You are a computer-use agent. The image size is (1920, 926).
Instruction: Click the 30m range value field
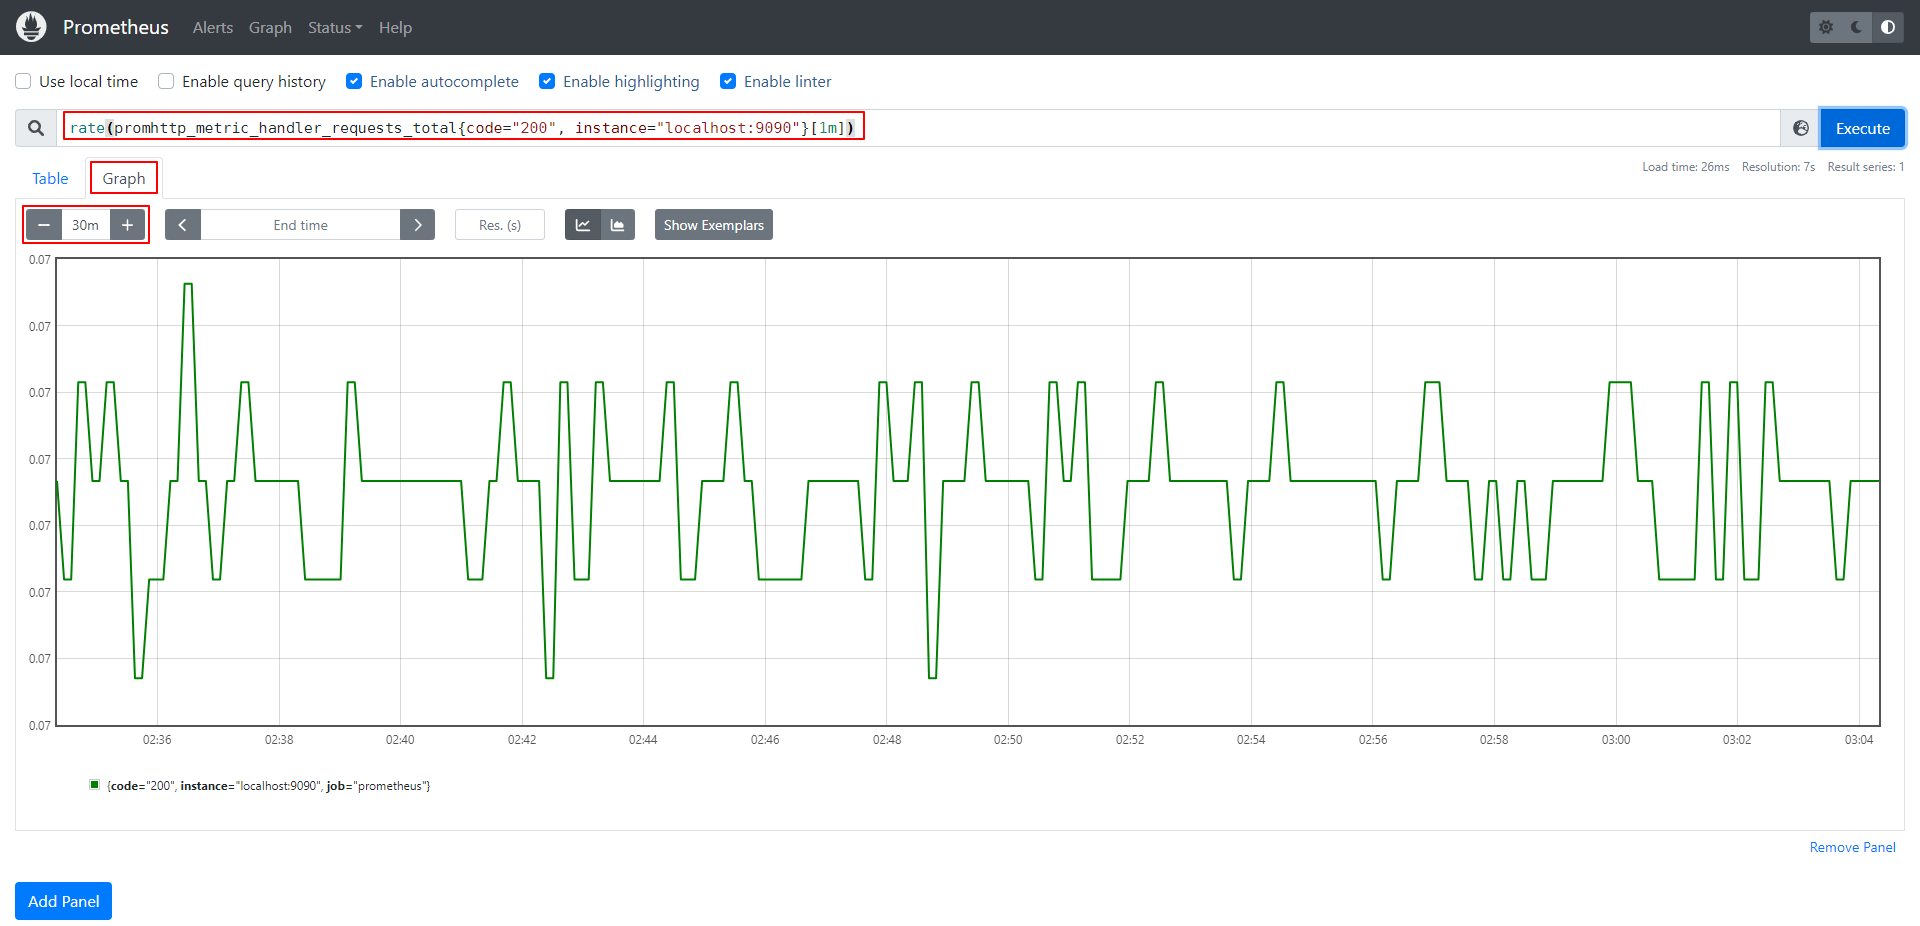coord(86,225)
